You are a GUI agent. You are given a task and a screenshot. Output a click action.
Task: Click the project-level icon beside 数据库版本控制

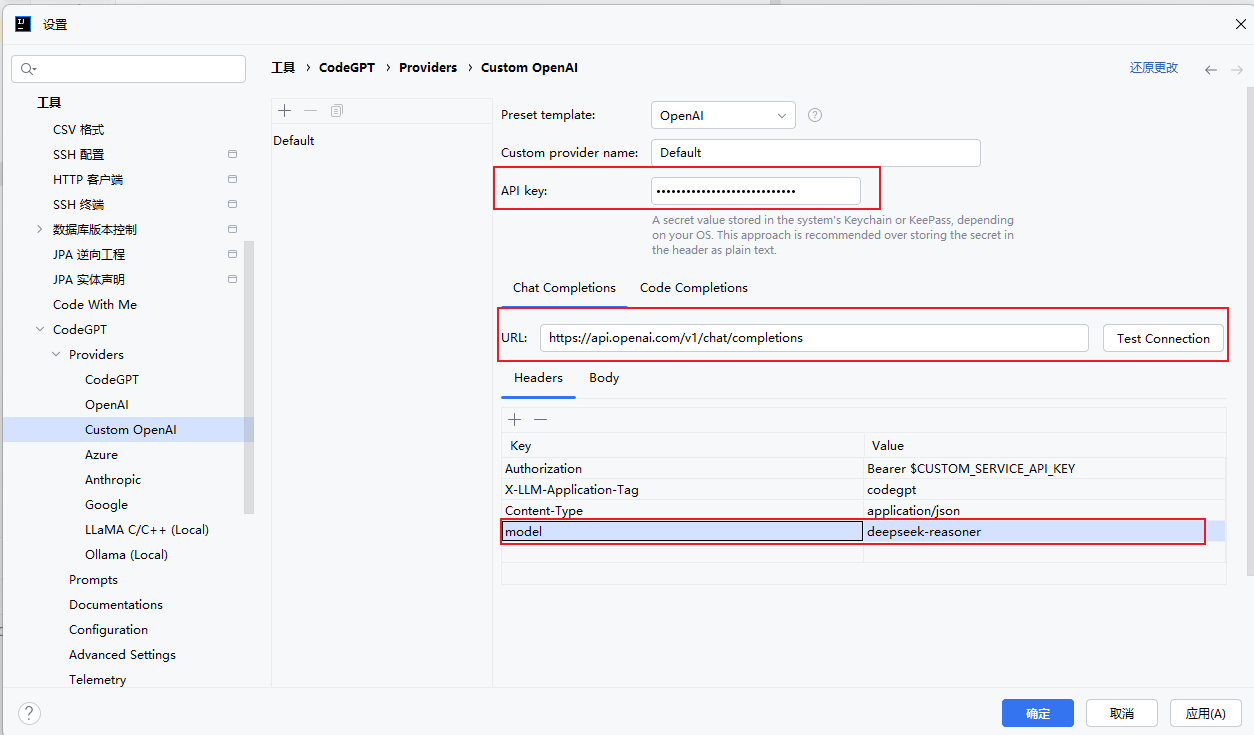click(x=232, y=229)
